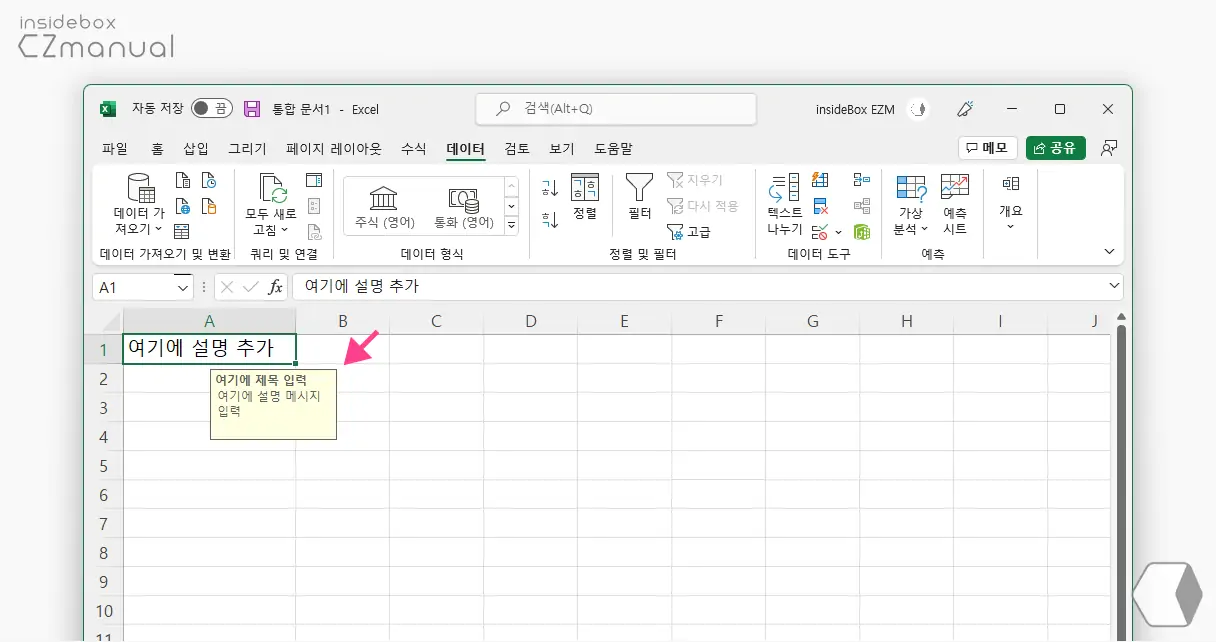1216x642 pixels.
Task: Expand the data types gallery More arrow
Action: [511, 226]
